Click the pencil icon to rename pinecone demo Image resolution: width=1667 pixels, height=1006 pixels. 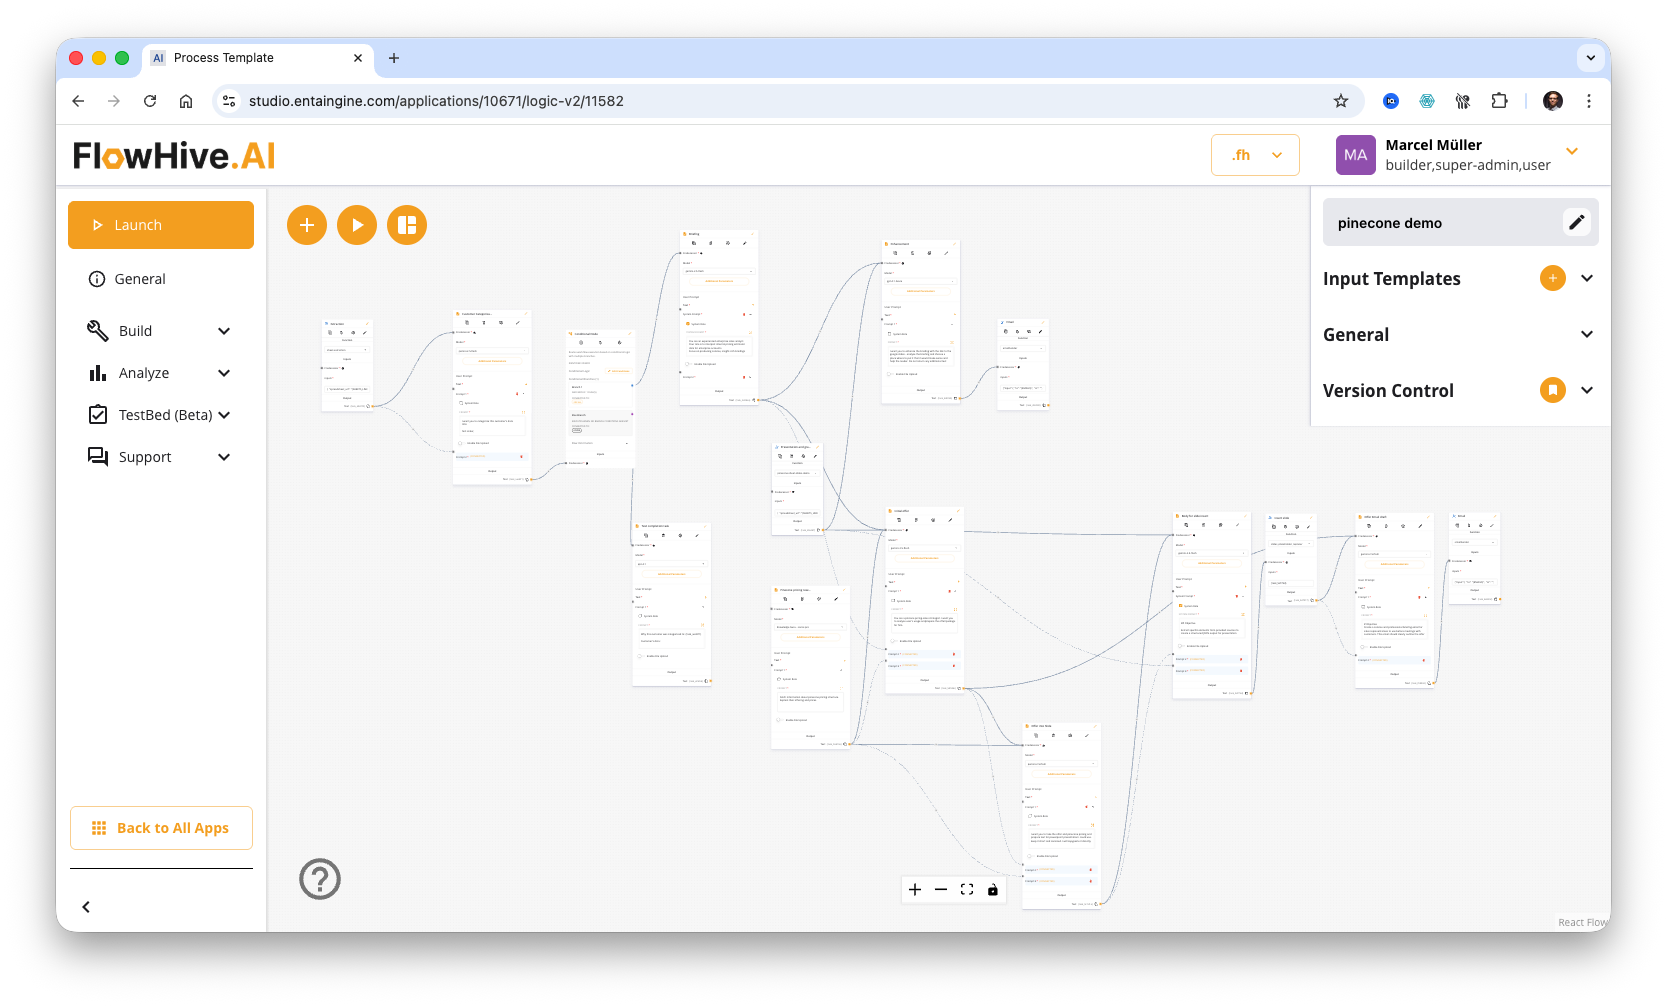point(1577,222)
